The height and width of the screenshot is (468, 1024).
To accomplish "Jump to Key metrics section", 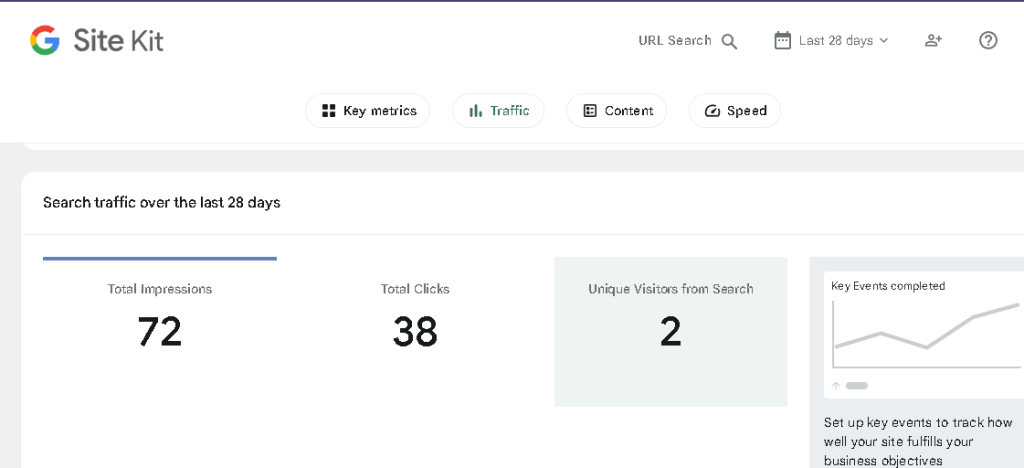I will click(x=368, y=111).
